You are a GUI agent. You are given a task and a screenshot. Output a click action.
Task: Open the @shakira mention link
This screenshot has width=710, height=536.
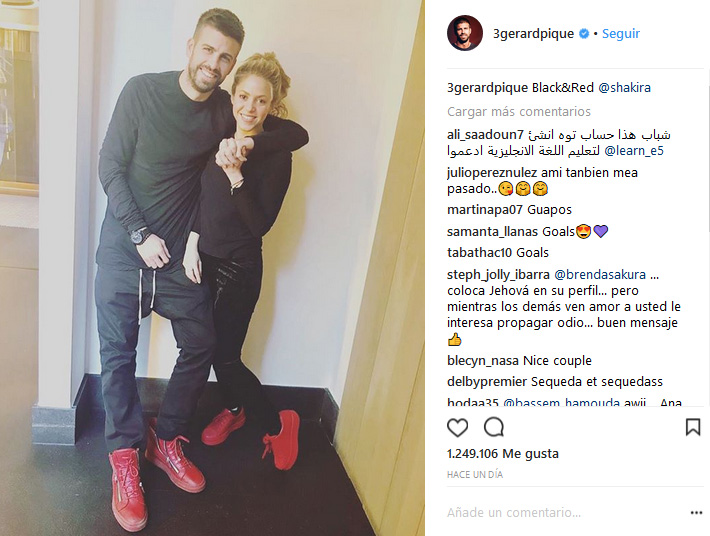point(624,87)
